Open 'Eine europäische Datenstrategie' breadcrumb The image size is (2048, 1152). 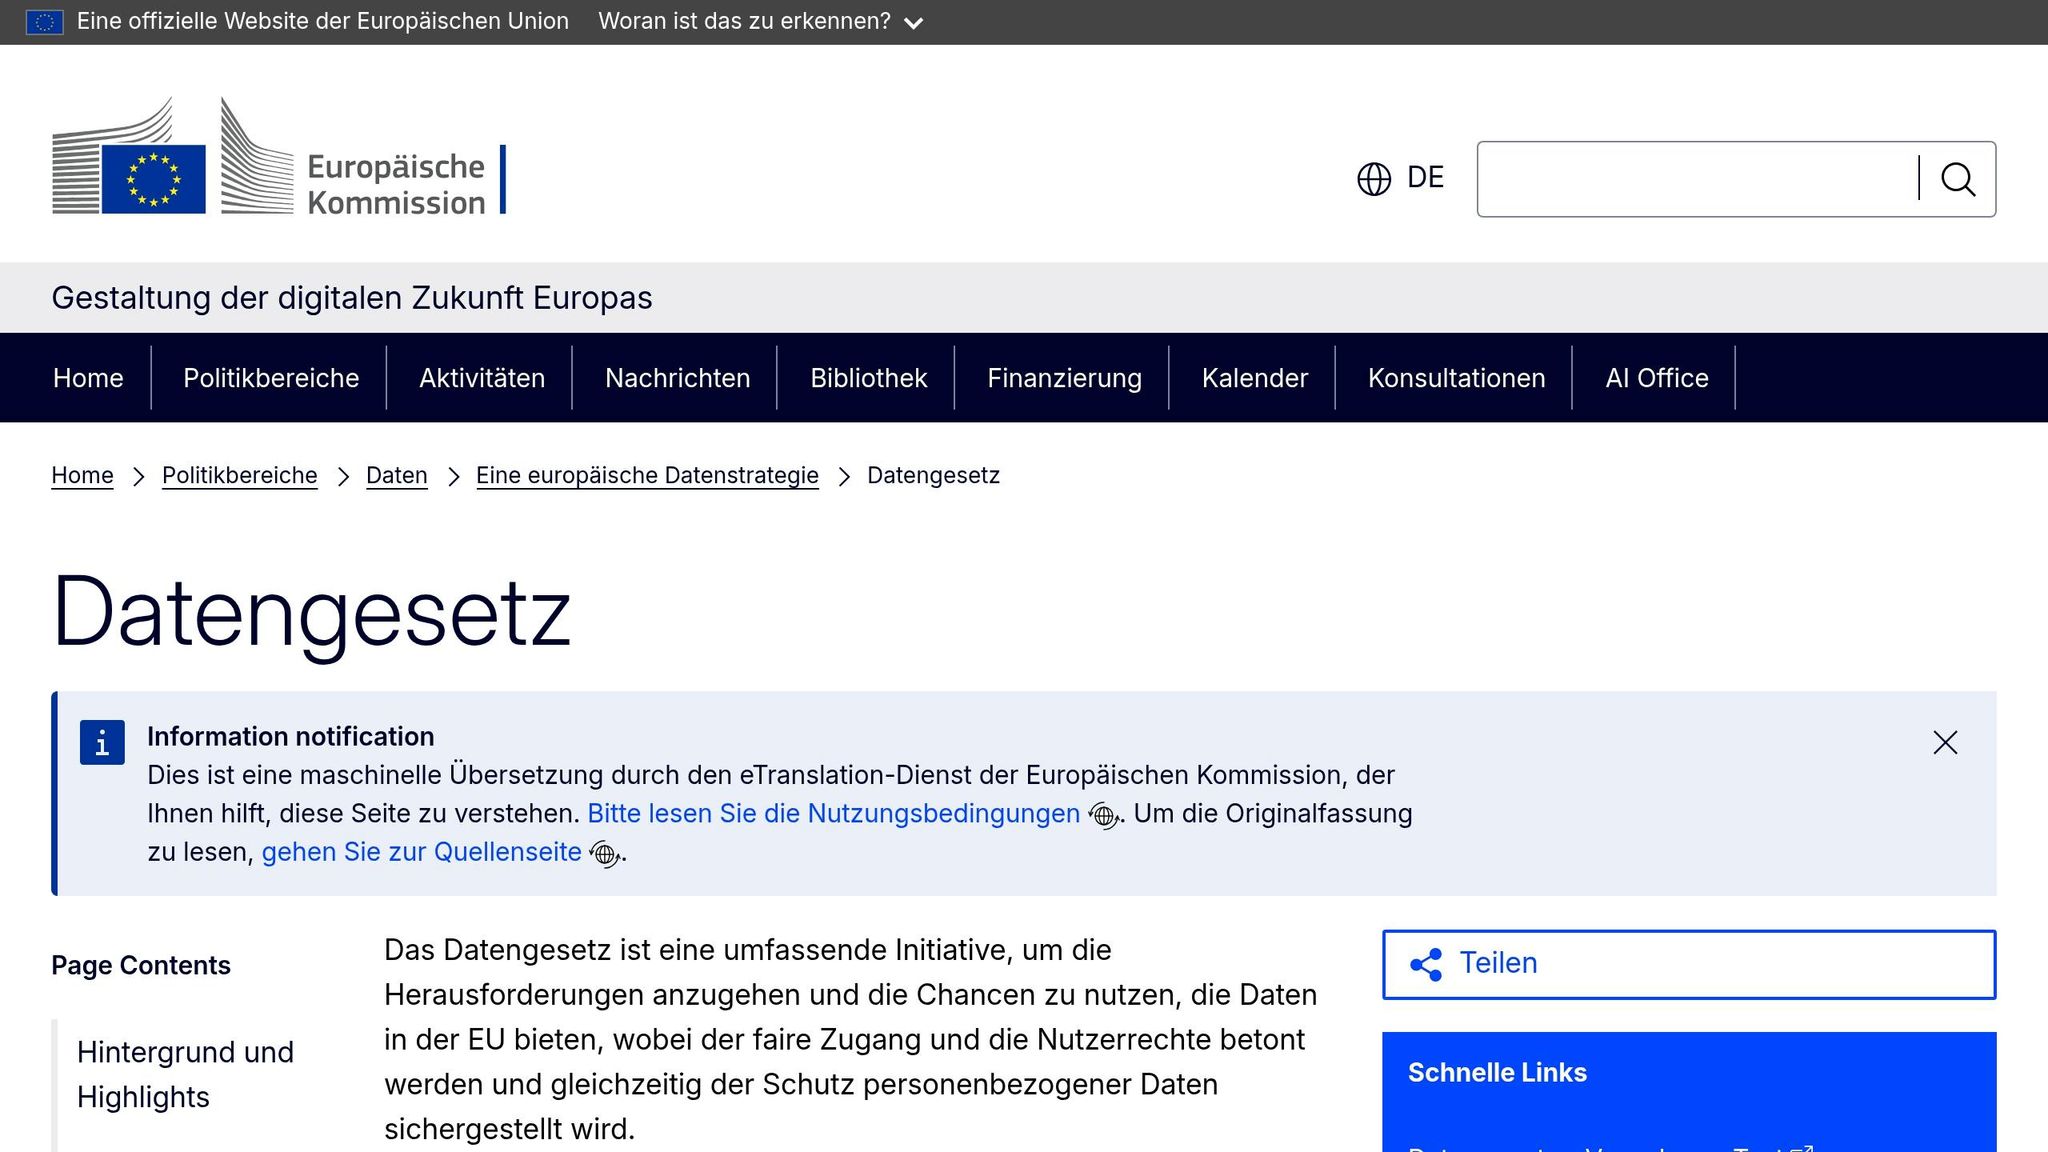[x=647, y=475]
